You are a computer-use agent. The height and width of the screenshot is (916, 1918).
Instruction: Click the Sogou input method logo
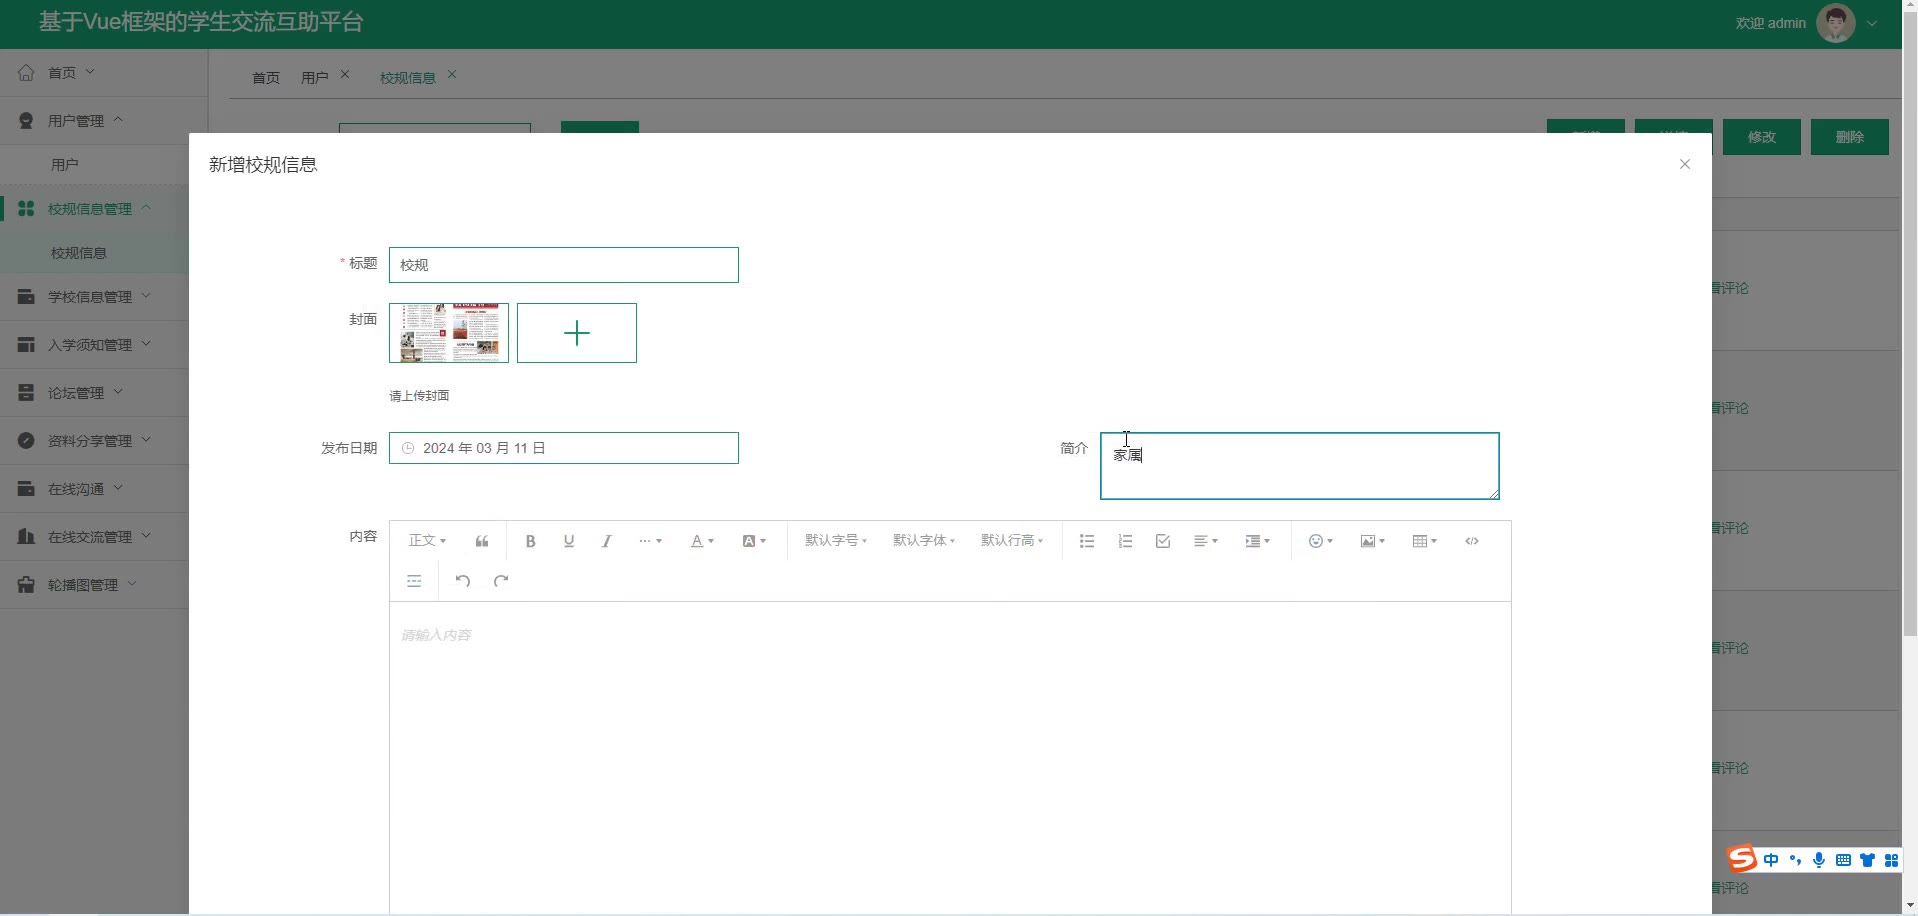(1742, 859)
